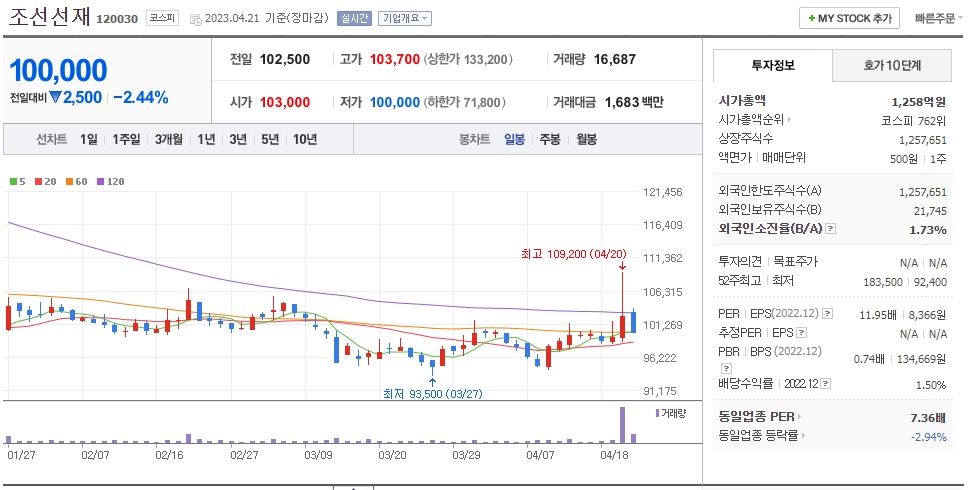976x490 pixels.
Task: Click the blue down-triangle price change icon
Action: (55, 97)
